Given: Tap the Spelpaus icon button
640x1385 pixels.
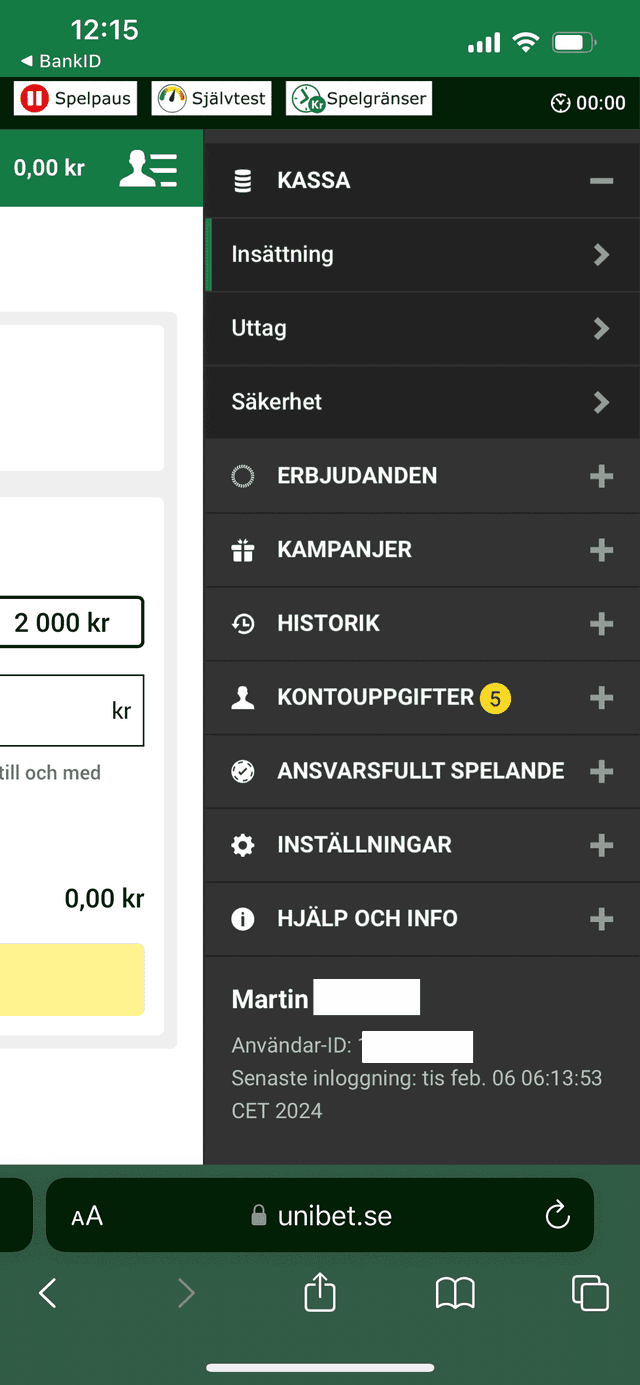Looking at the screenshot, I should click(x=36, y=99).
